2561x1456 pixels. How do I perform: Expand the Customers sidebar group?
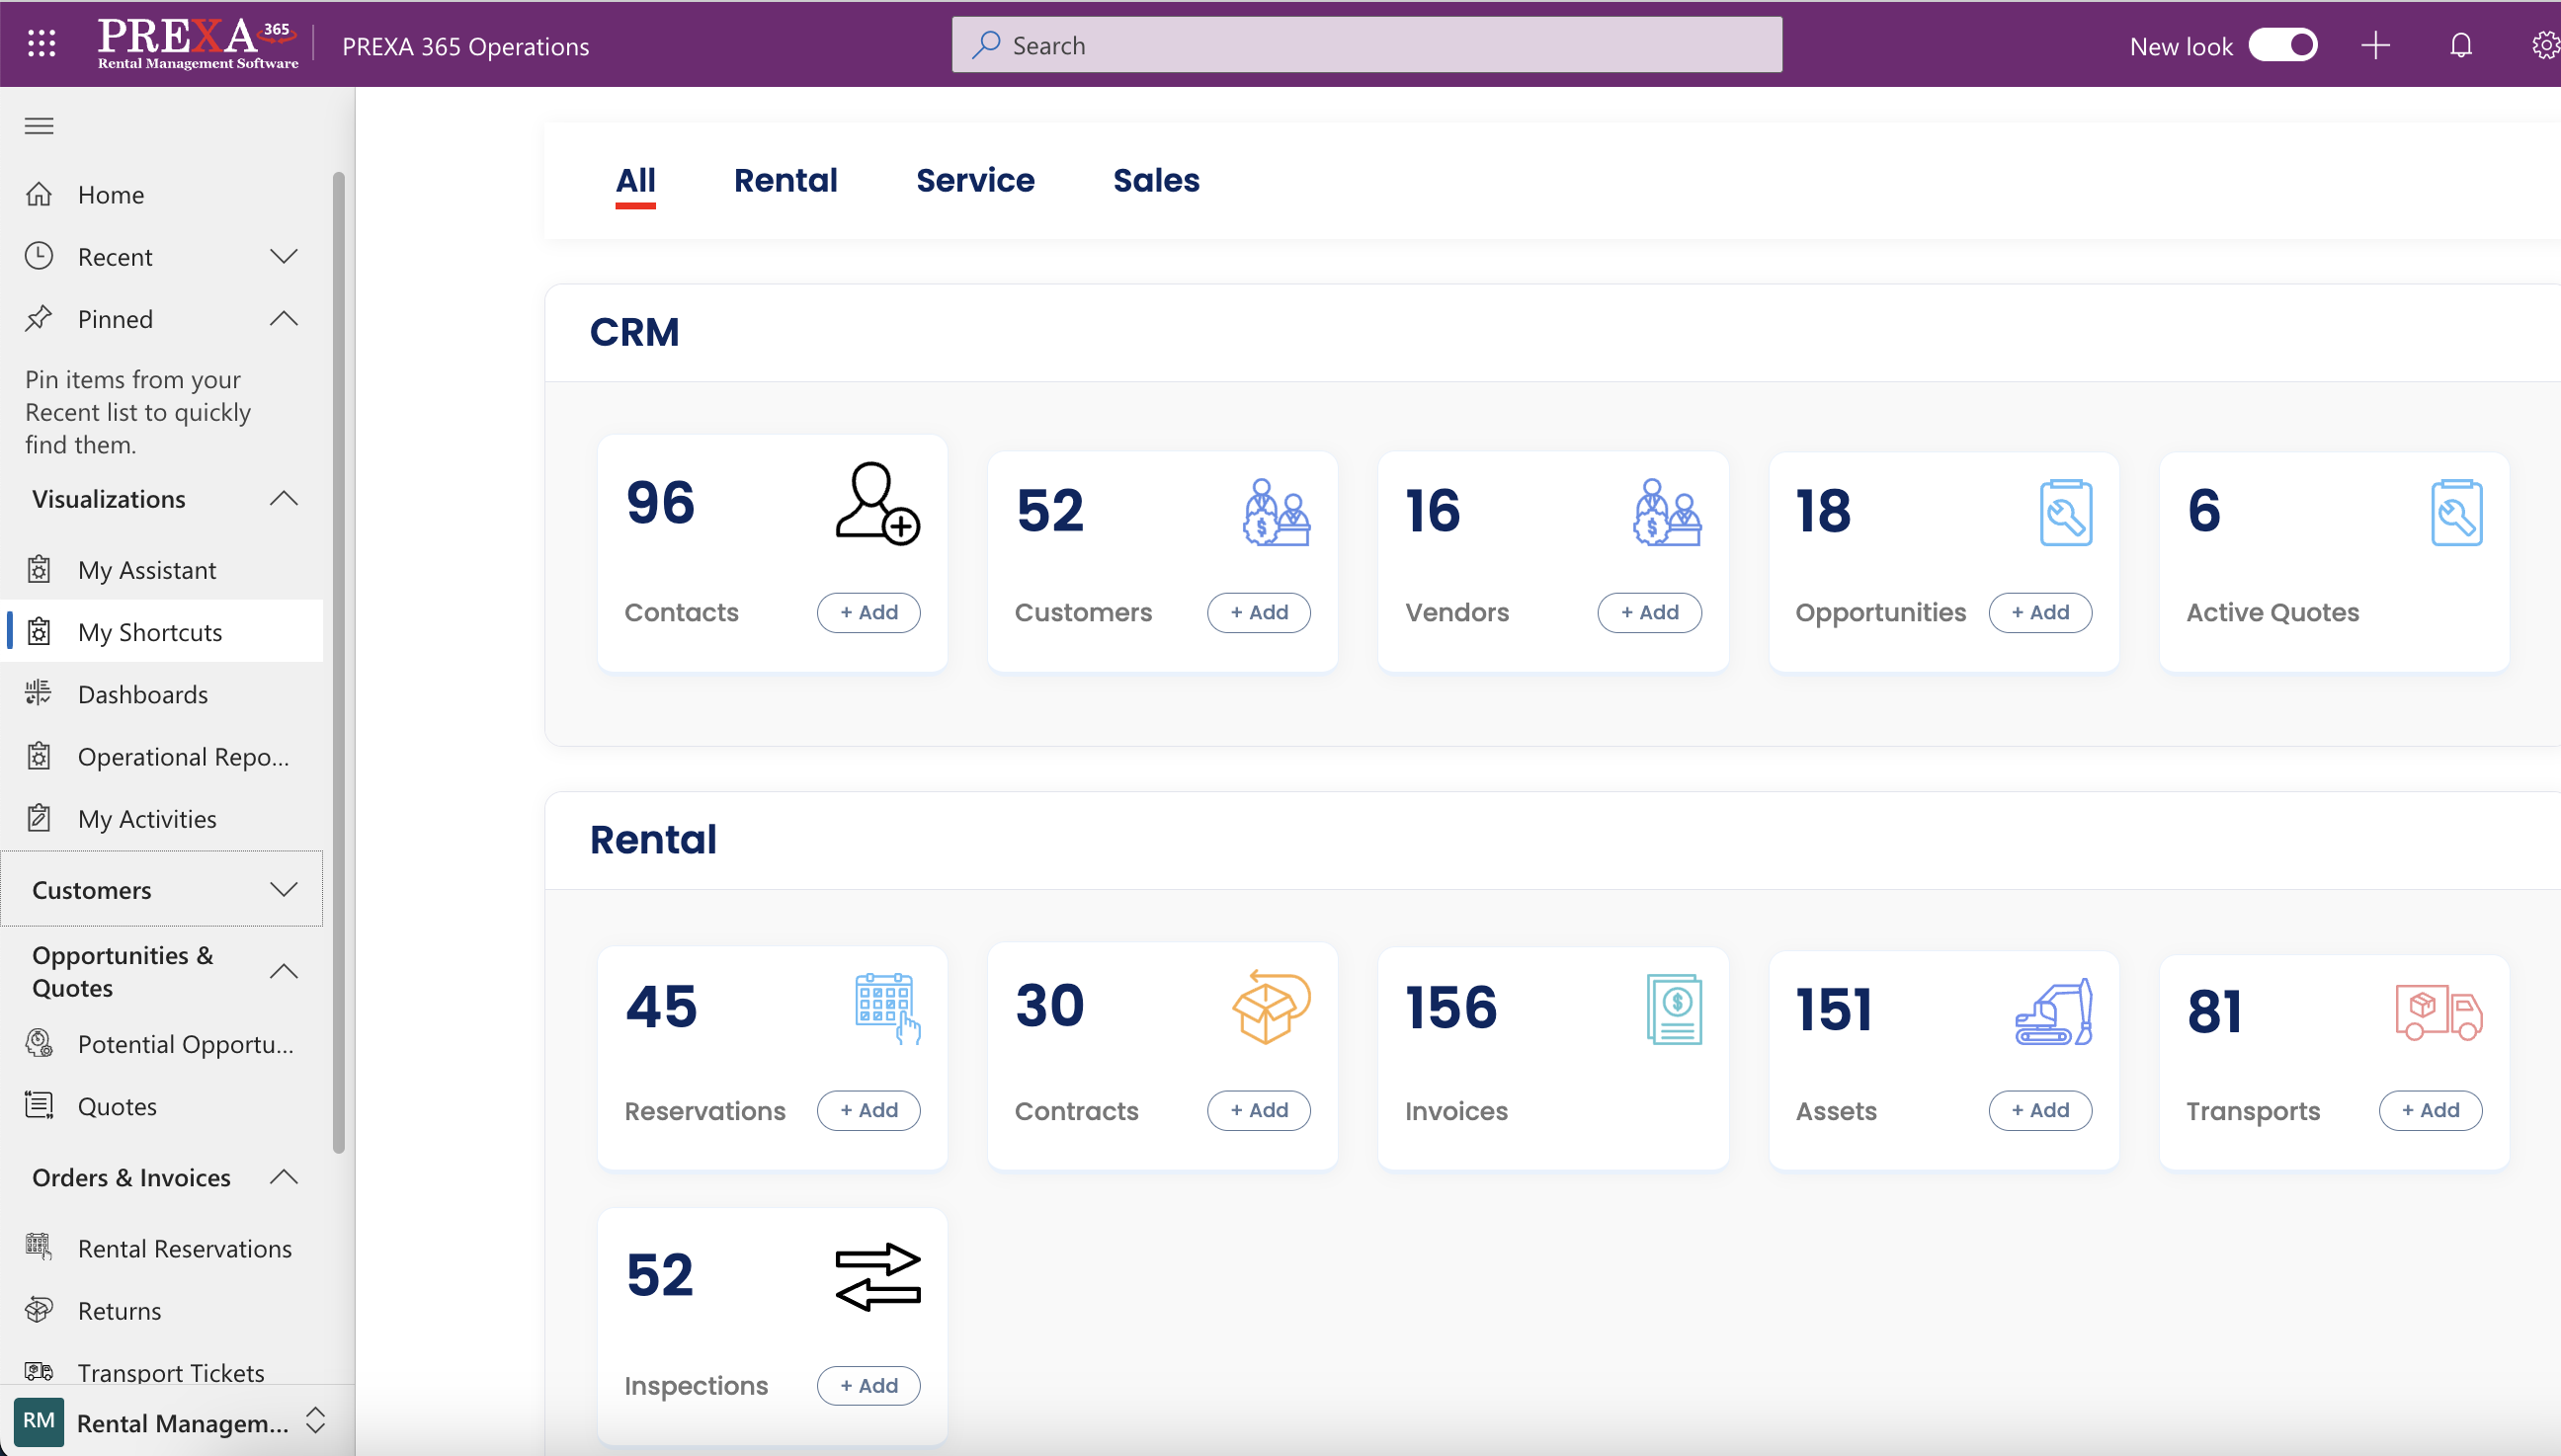click(284, 889)
